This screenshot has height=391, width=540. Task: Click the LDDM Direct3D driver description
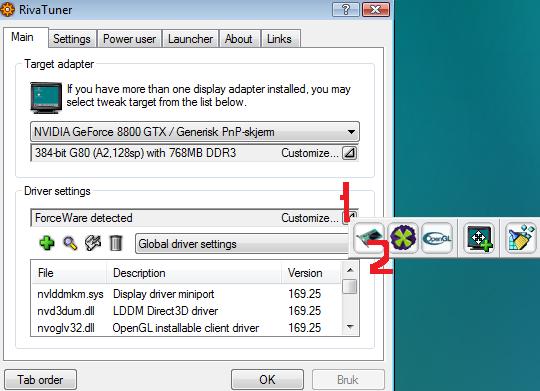165,311
